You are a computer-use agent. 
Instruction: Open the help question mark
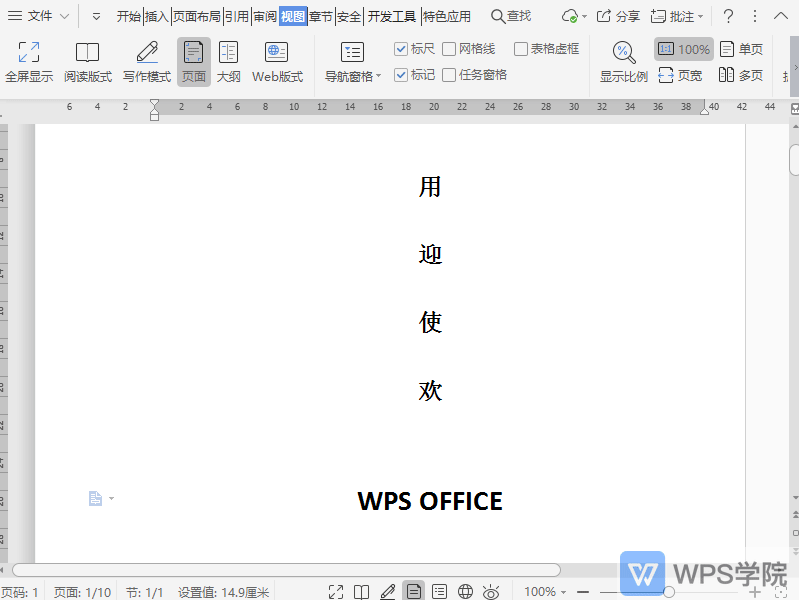(x=728, y=16)
